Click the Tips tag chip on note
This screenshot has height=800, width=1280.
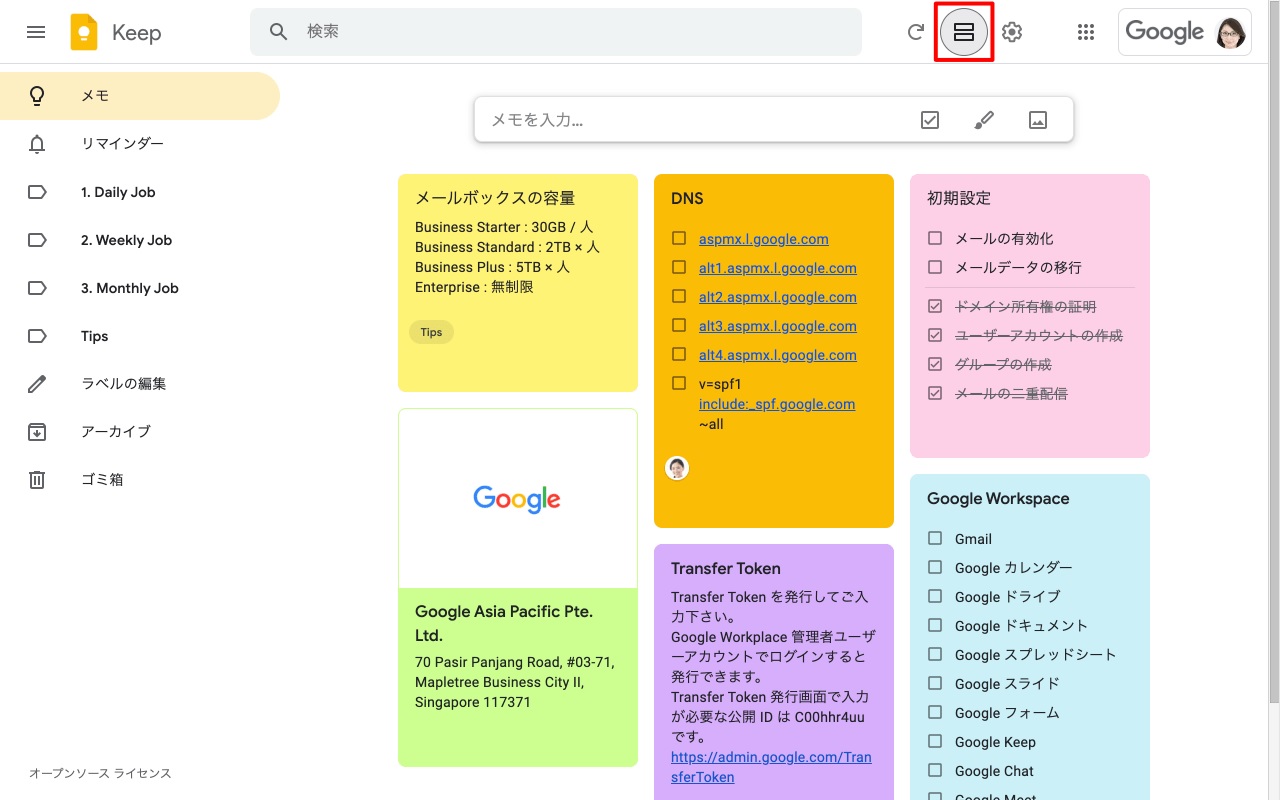click(431, 332)
